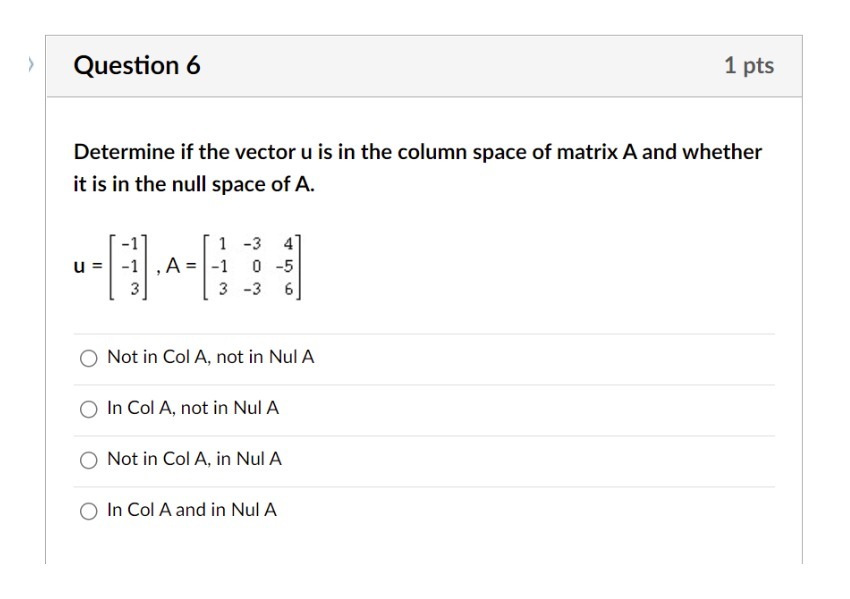
Task: Click the empty circle next to the second option
Action: coord(90,408)
